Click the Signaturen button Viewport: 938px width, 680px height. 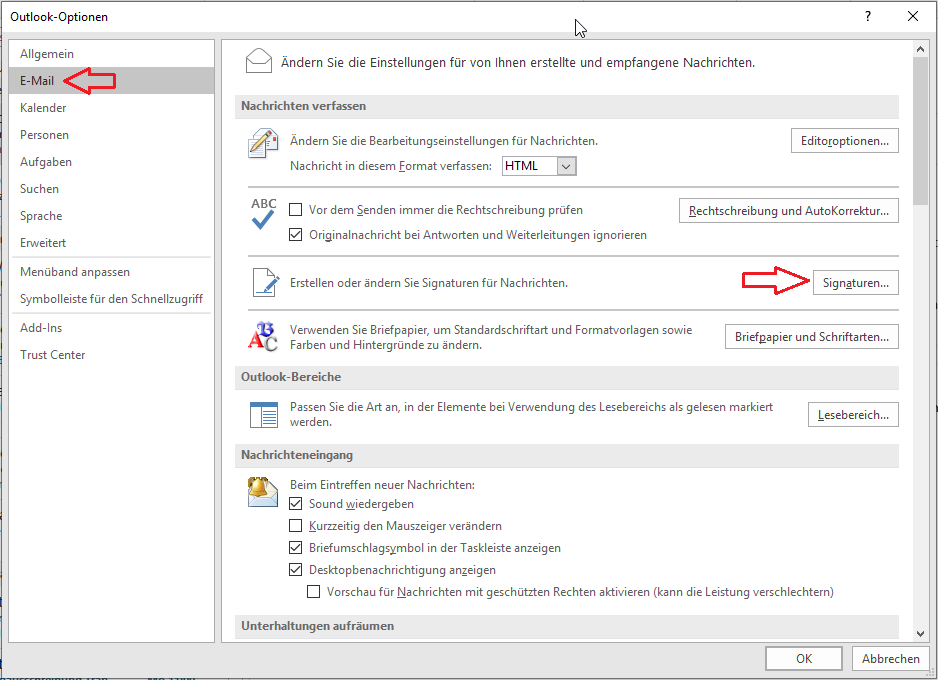(x=855, y=282)
